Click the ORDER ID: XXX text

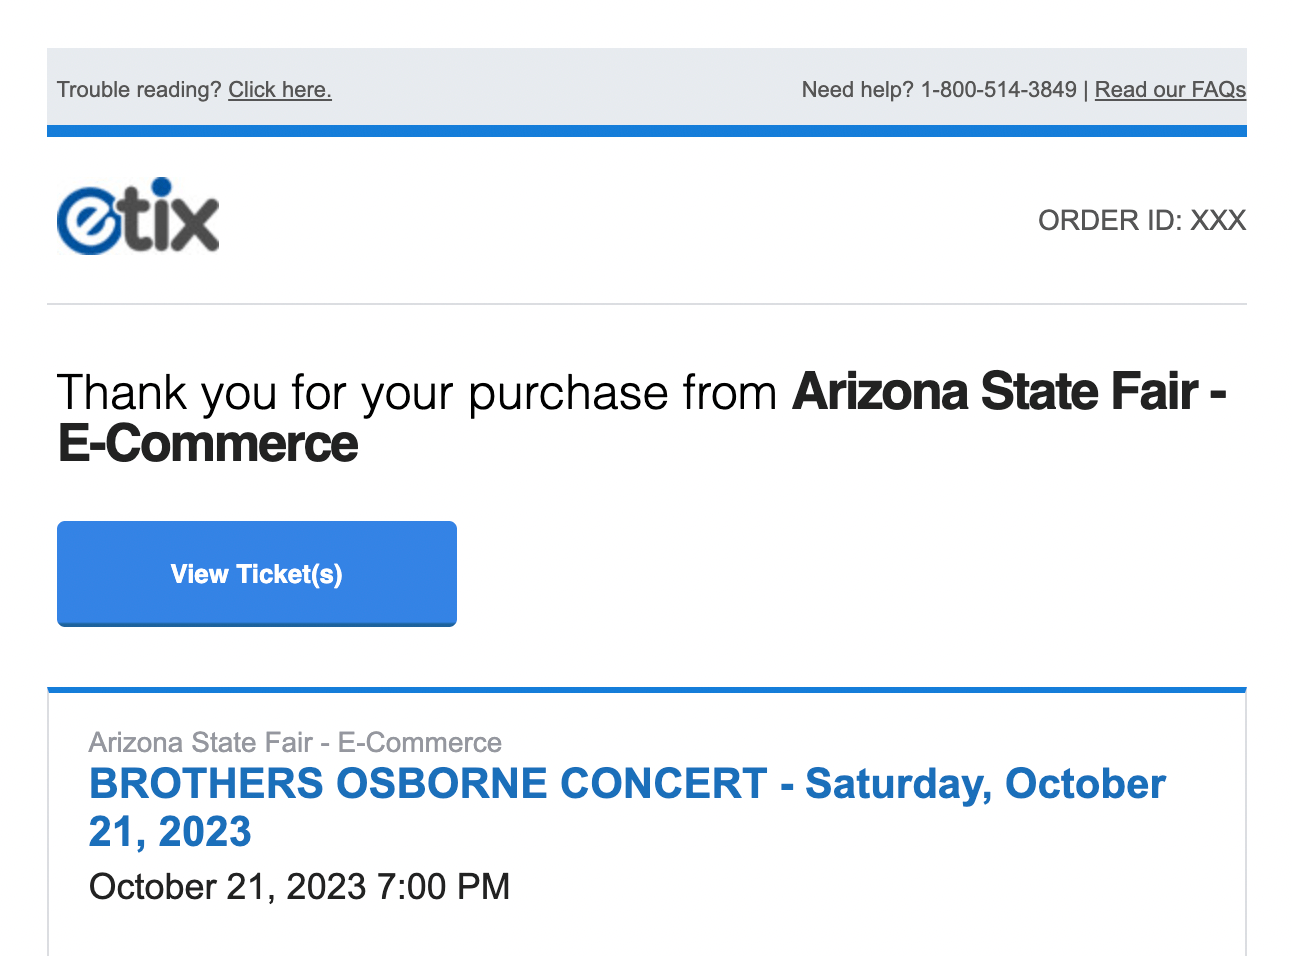1141,220
